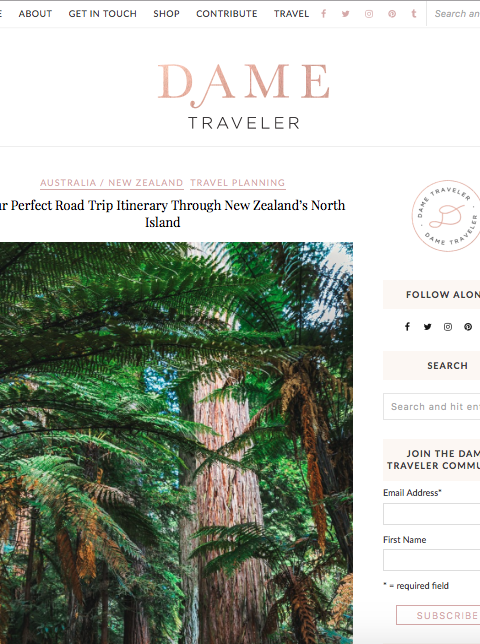Open Instagram icon in top navigation bar
The height and width of the screenshot is (644, 480).
[x=369, y=14]
